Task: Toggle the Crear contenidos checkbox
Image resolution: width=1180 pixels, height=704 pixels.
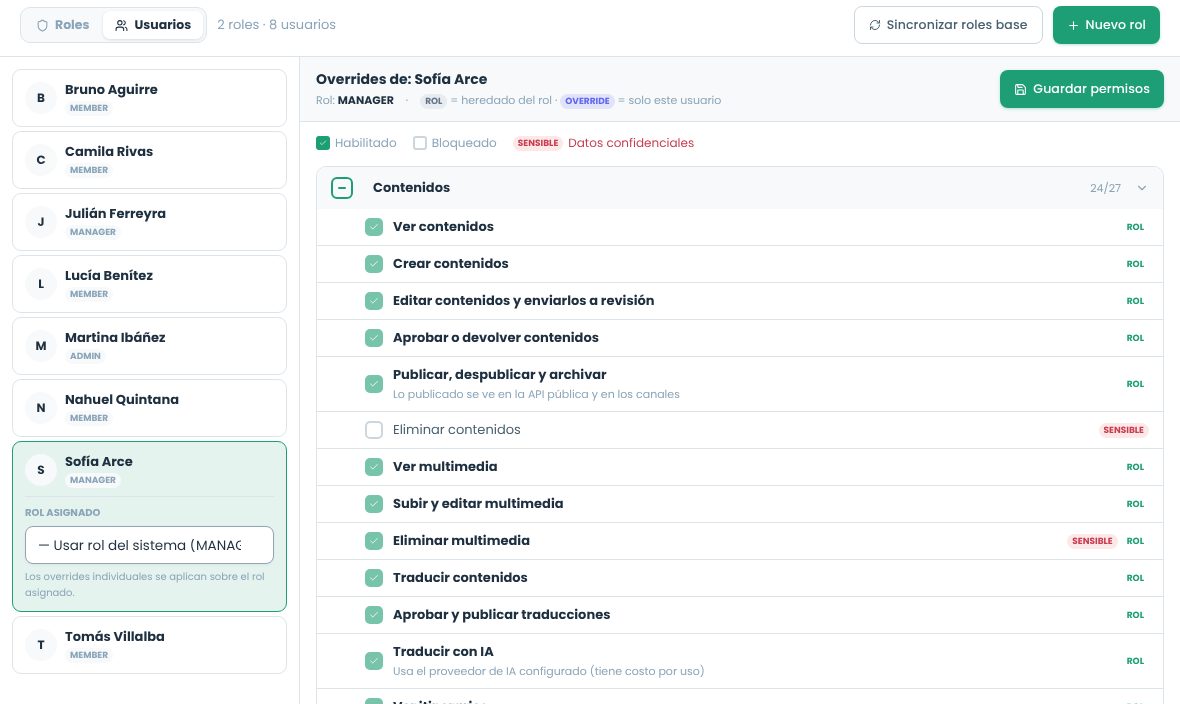Action: [x=374, y=264]
